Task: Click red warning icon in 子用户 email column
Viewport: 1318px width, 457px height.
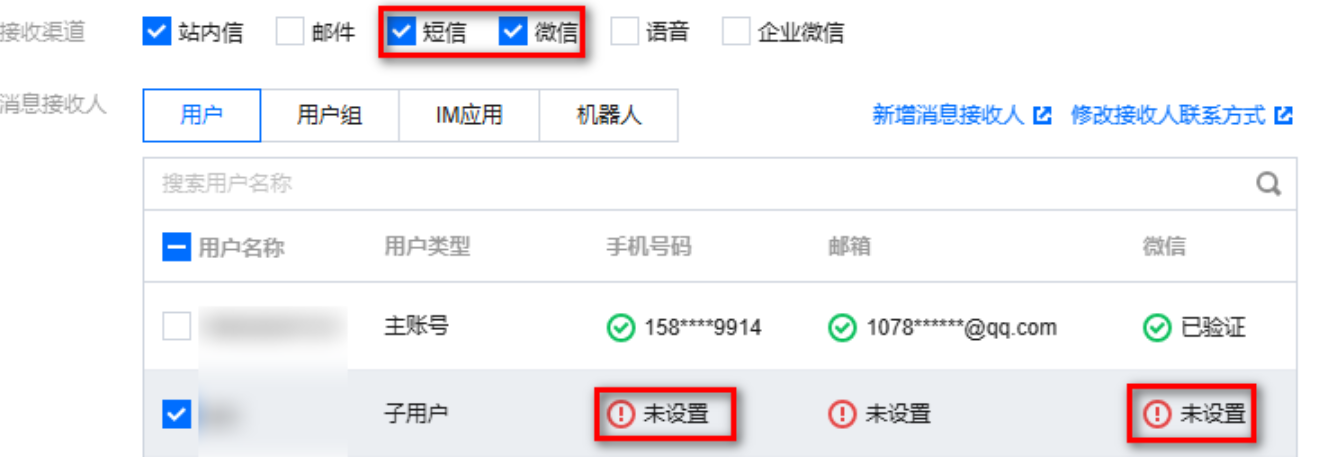Action: click(x=843, y=413)
